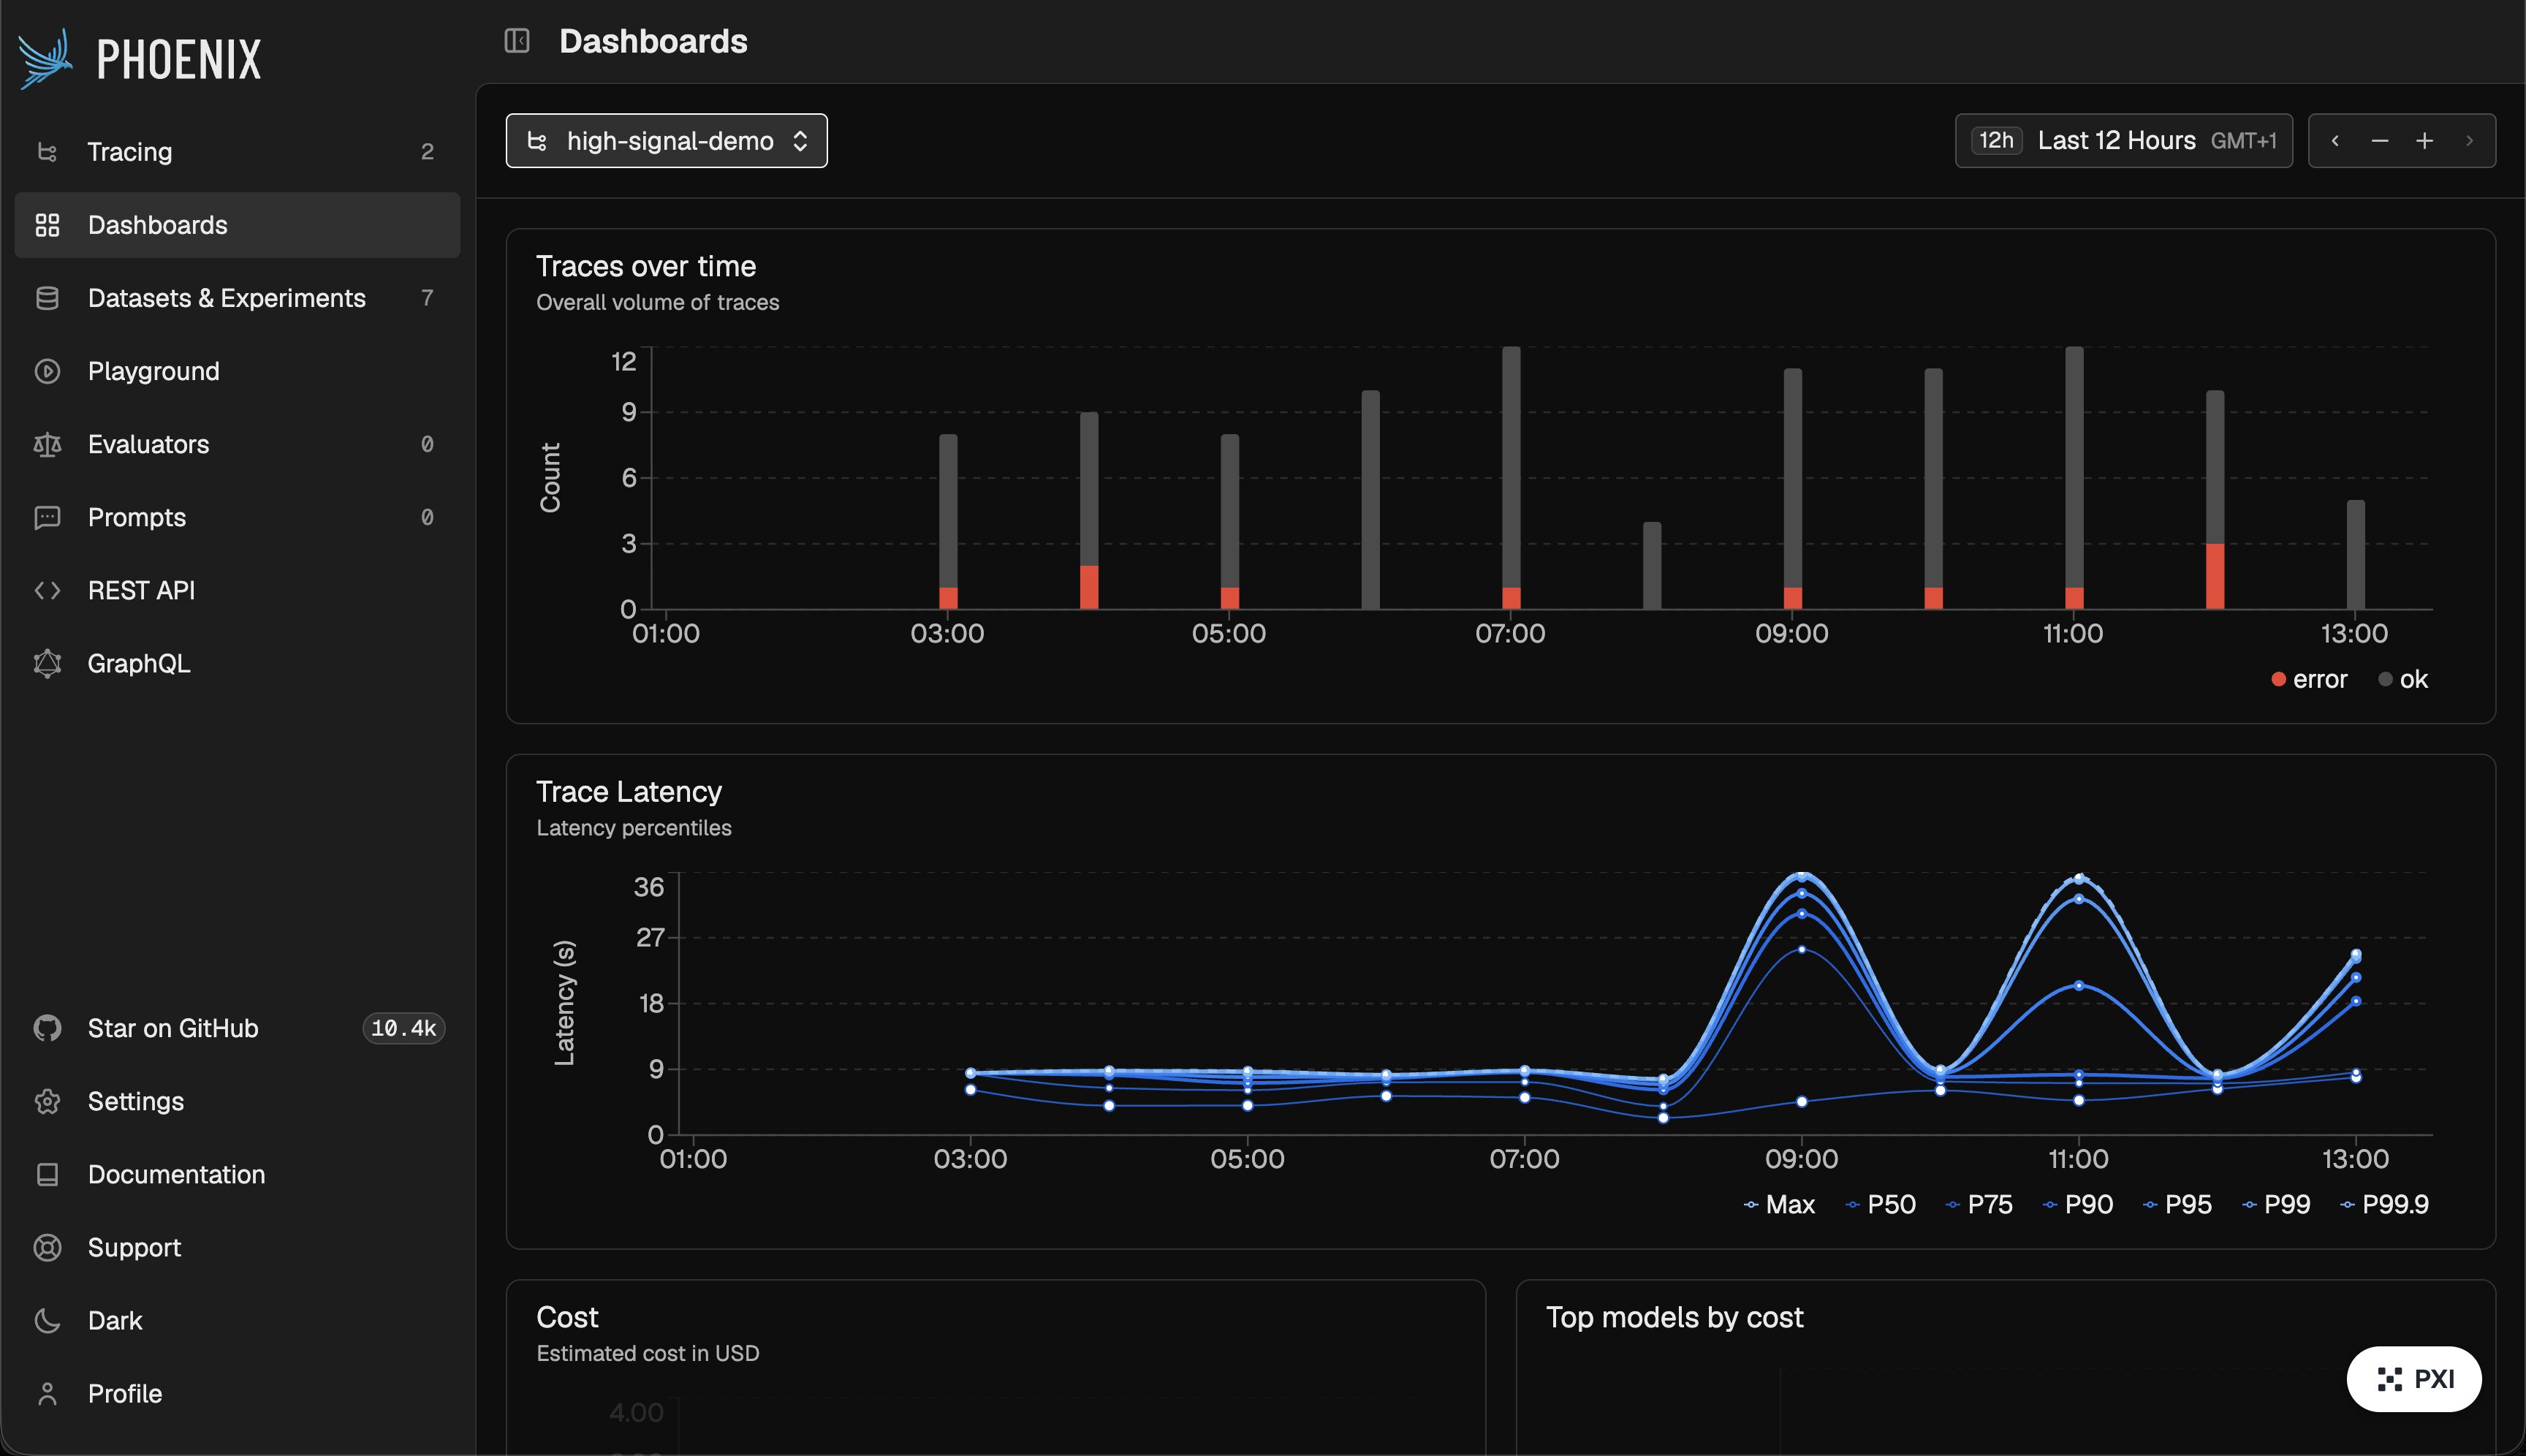Click the 09:00 latency peak data point
This screenshot has height=1456, width=2526.
click(1802, 875)
